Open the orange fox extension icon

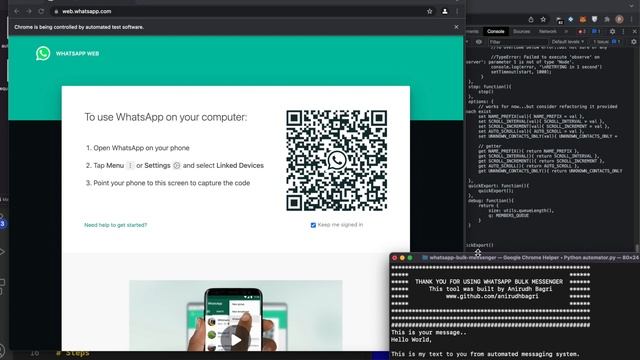point(583,19)
